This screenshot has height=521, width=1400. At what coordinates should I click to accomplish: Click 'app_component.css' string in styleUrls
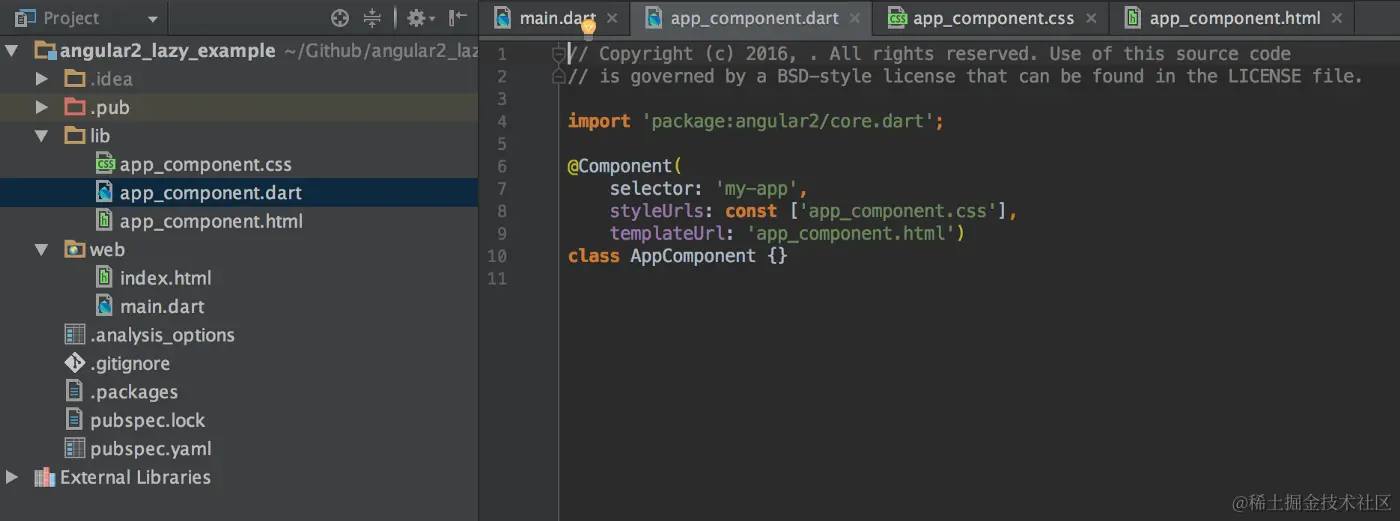point(902,211)
